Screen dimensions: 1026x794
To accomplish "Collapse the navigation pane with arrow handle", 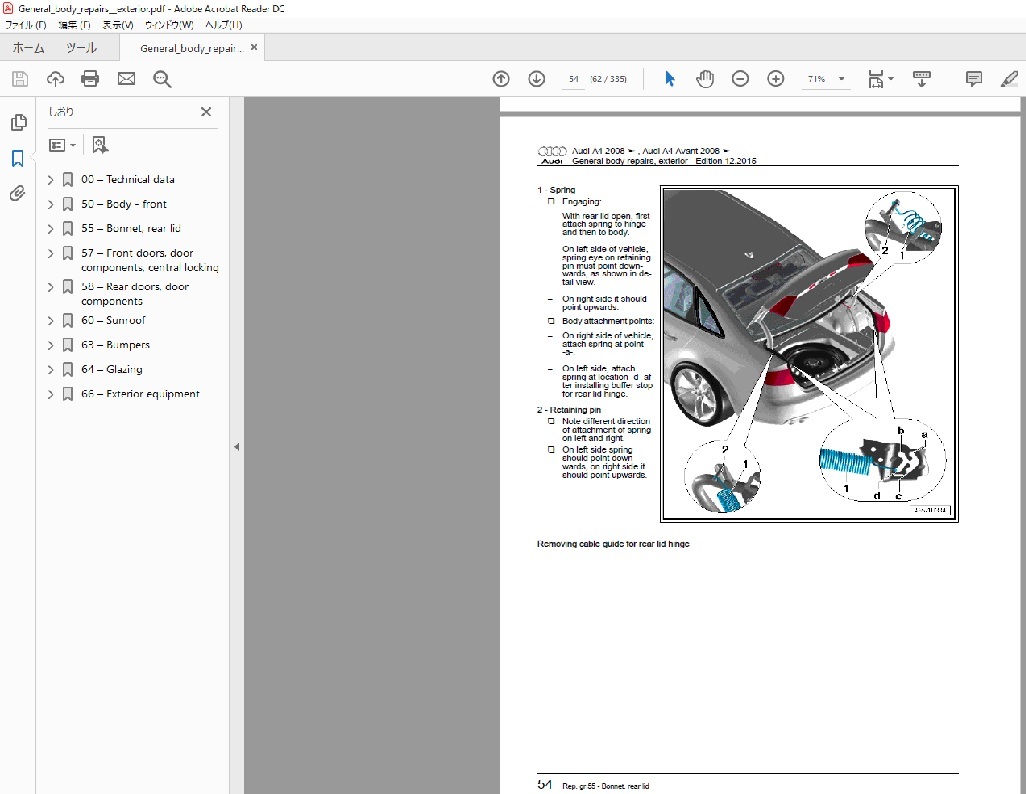I will tap(236, 447).
